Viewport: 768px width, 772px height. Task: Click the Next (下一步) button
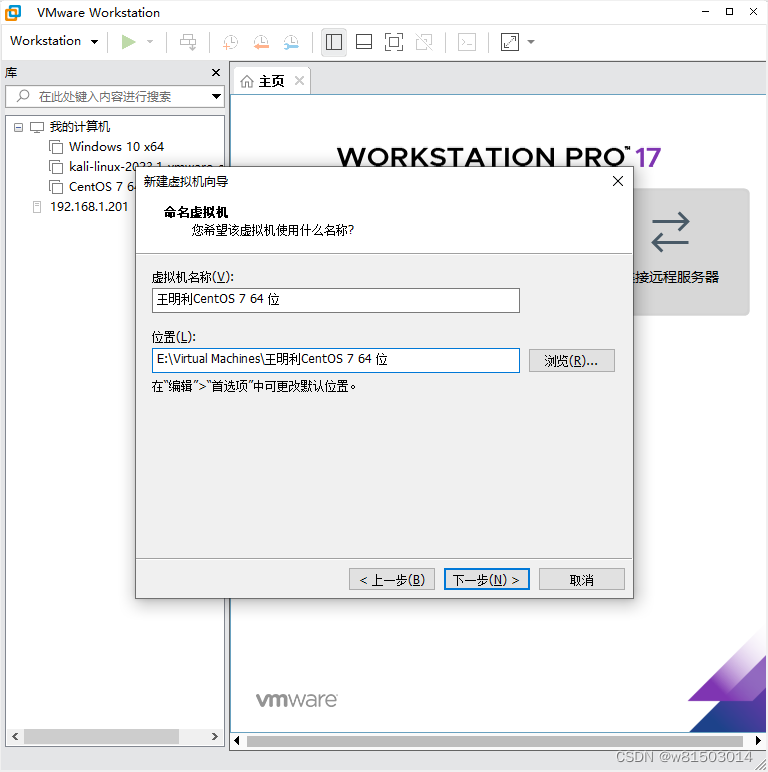point(486,579)
